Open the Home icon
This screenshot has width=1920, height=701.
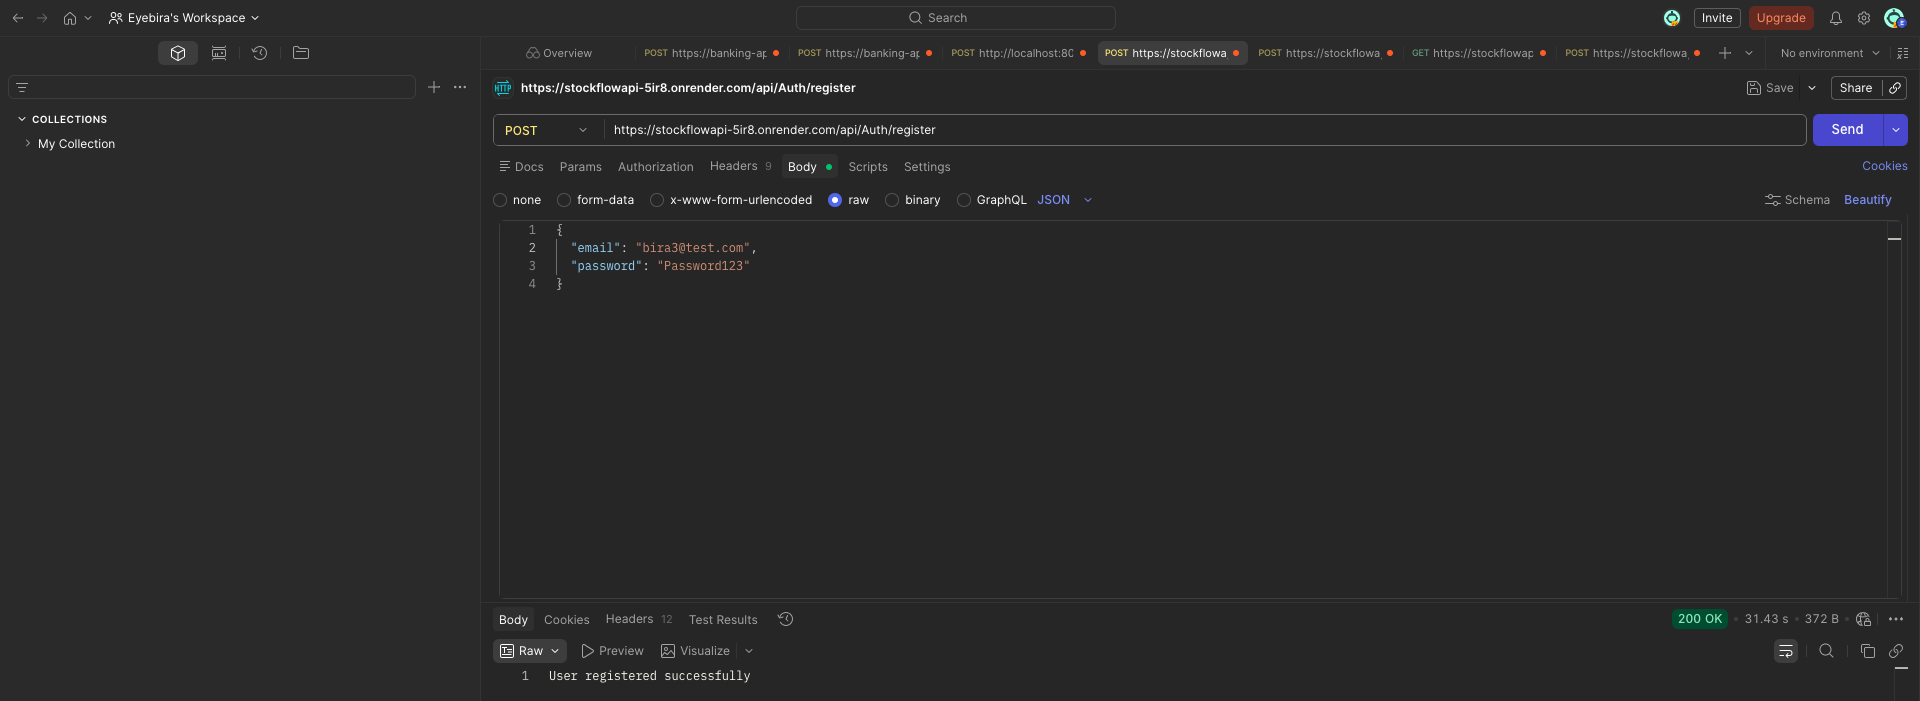tap(70, 18)
